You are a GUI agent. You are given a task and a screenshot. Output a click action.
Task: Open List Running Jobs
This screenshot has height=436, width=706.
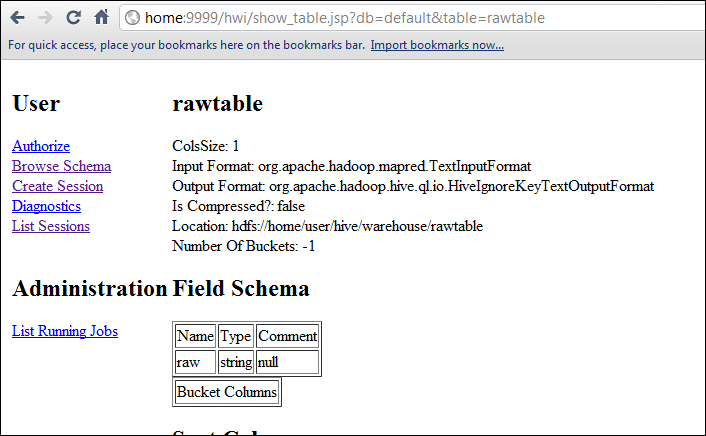click(x=65, y=331)
